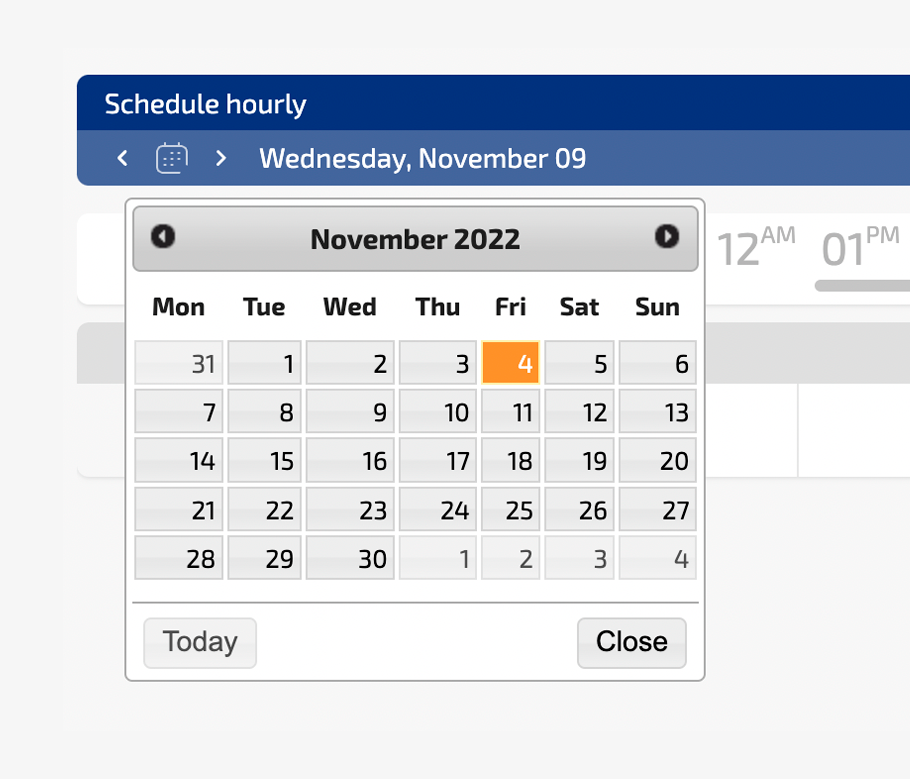The image size is (910, 780).
Task: Pick December 1 in the last row
Action: pos(438,558)
